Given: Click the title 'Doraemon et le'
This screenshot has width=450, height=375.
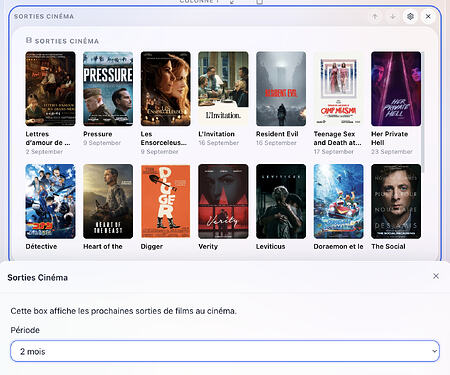Looking at the screenshot, I should click(338, 247).
